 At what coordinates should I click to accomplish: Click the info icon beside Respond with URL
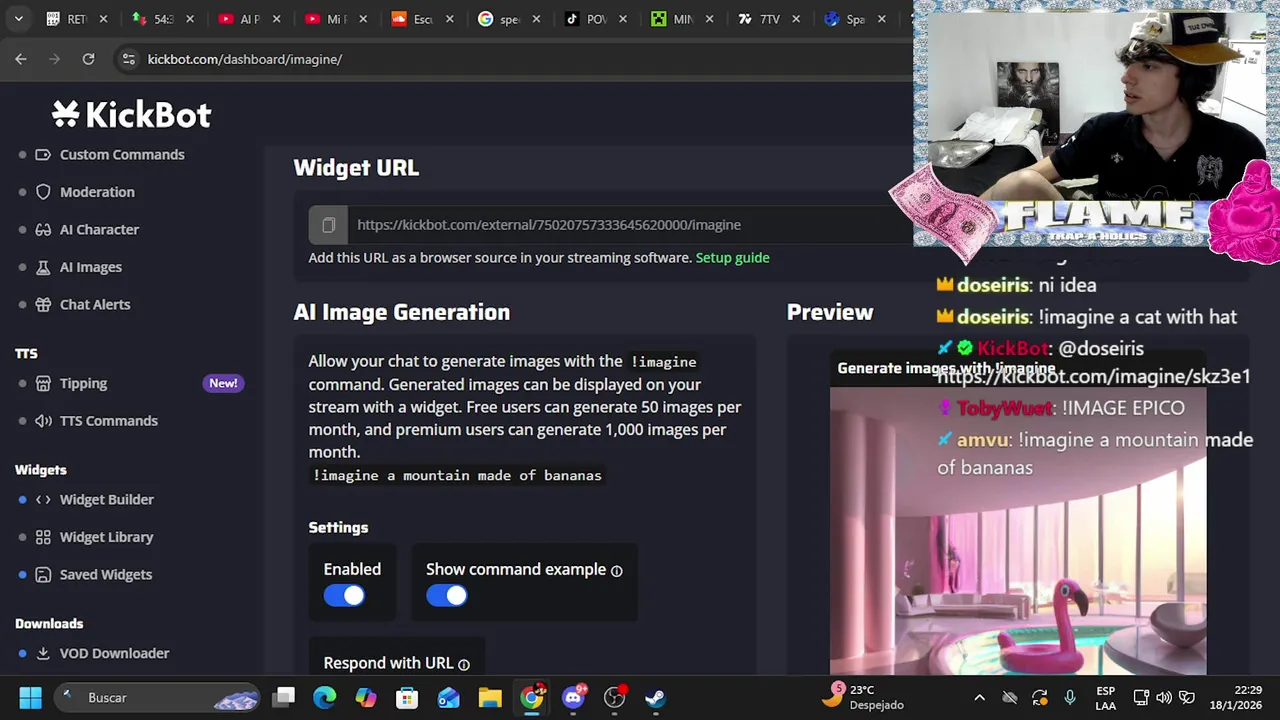coord(463,664)
